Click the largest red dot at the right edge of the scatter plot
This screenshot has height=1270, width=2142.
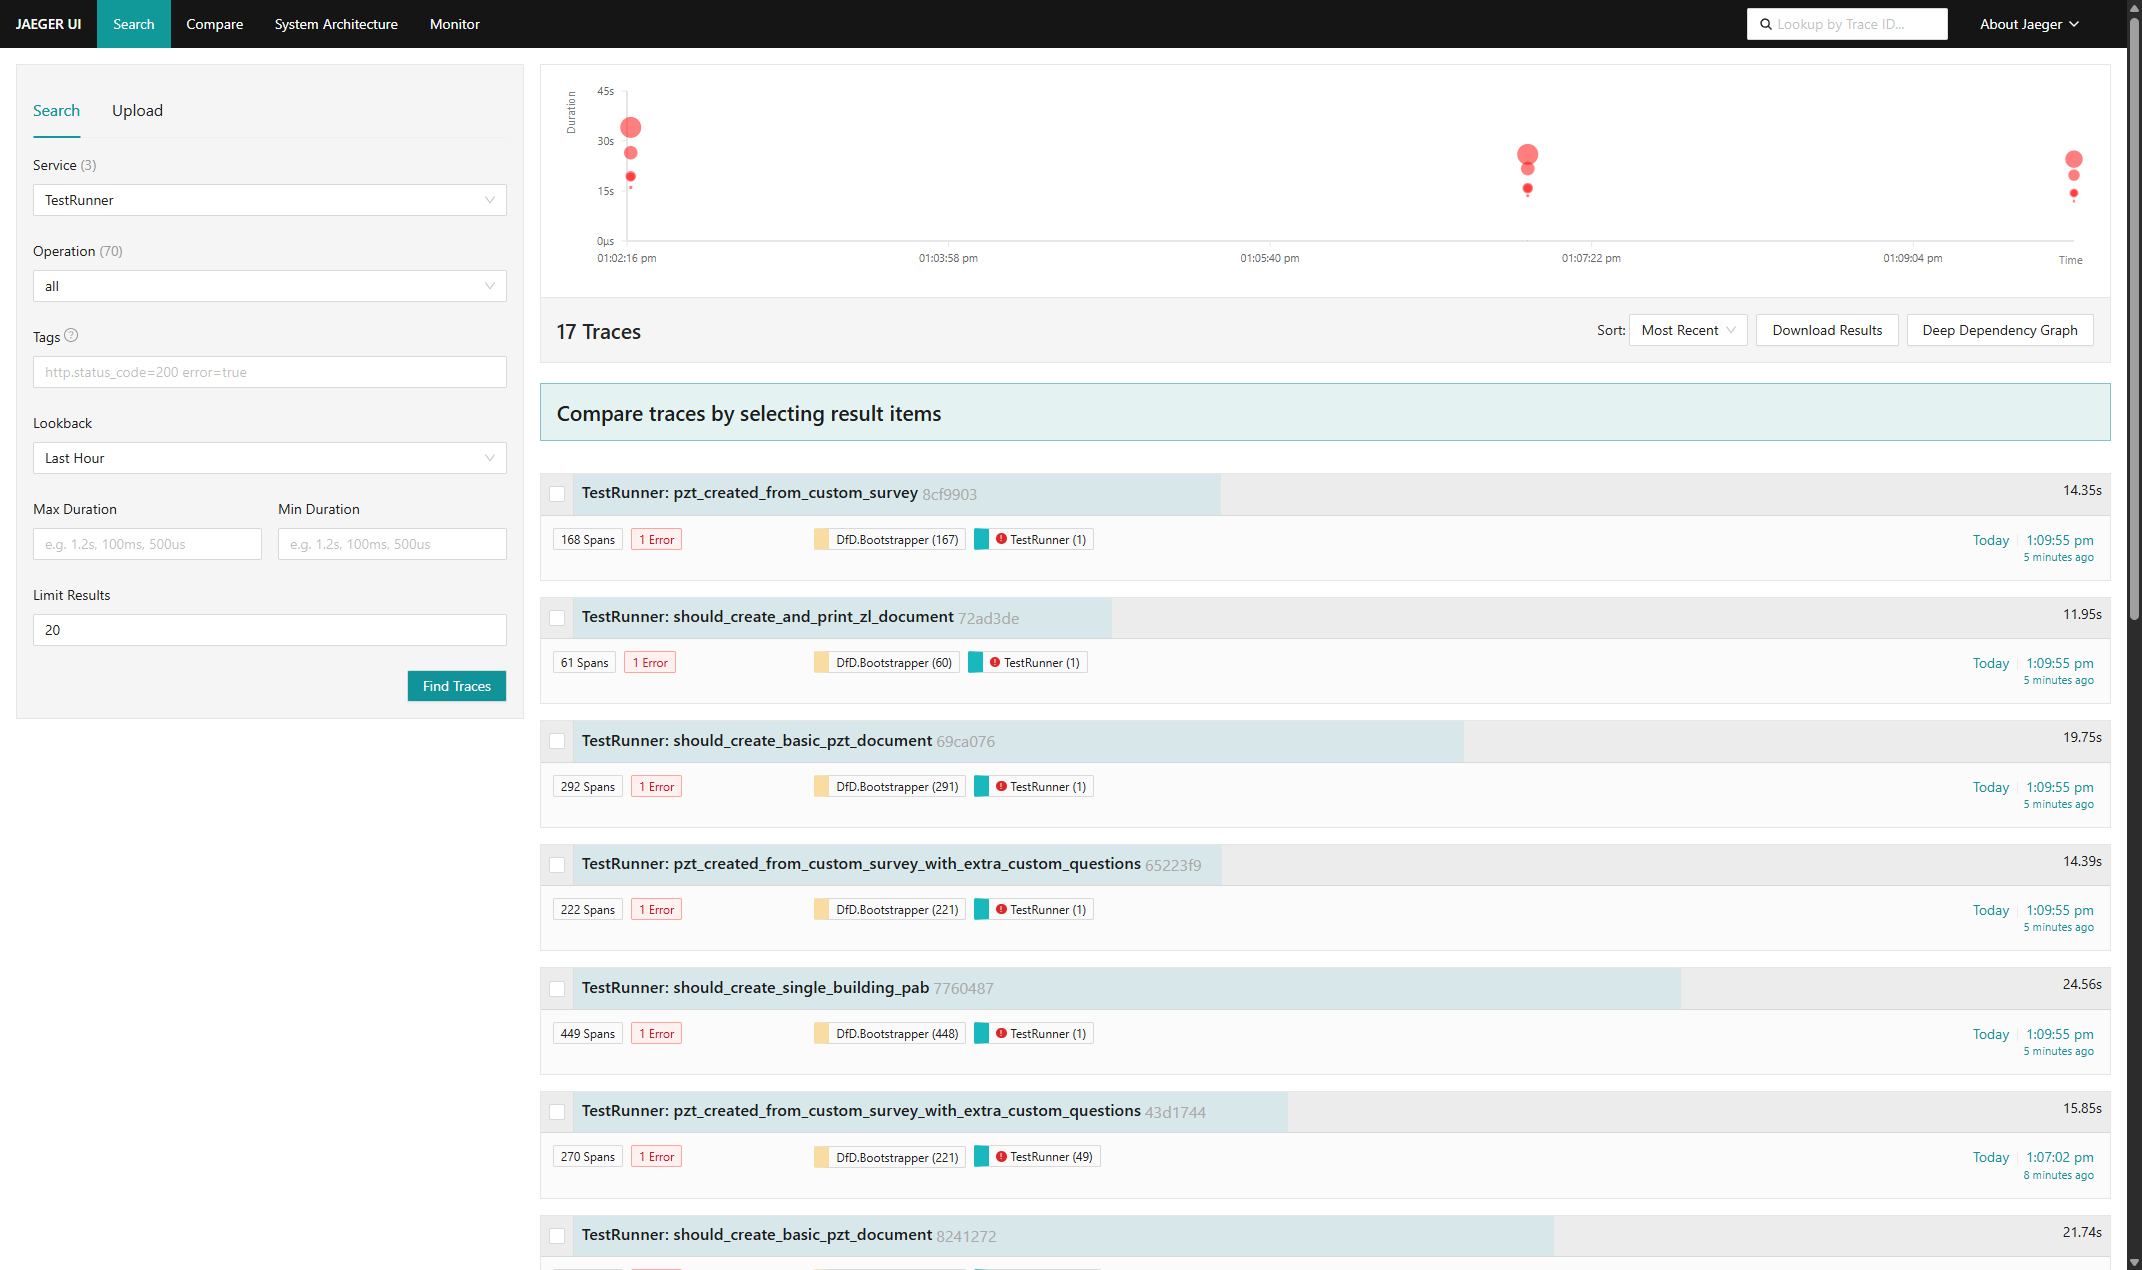[x=2074, y=159]
